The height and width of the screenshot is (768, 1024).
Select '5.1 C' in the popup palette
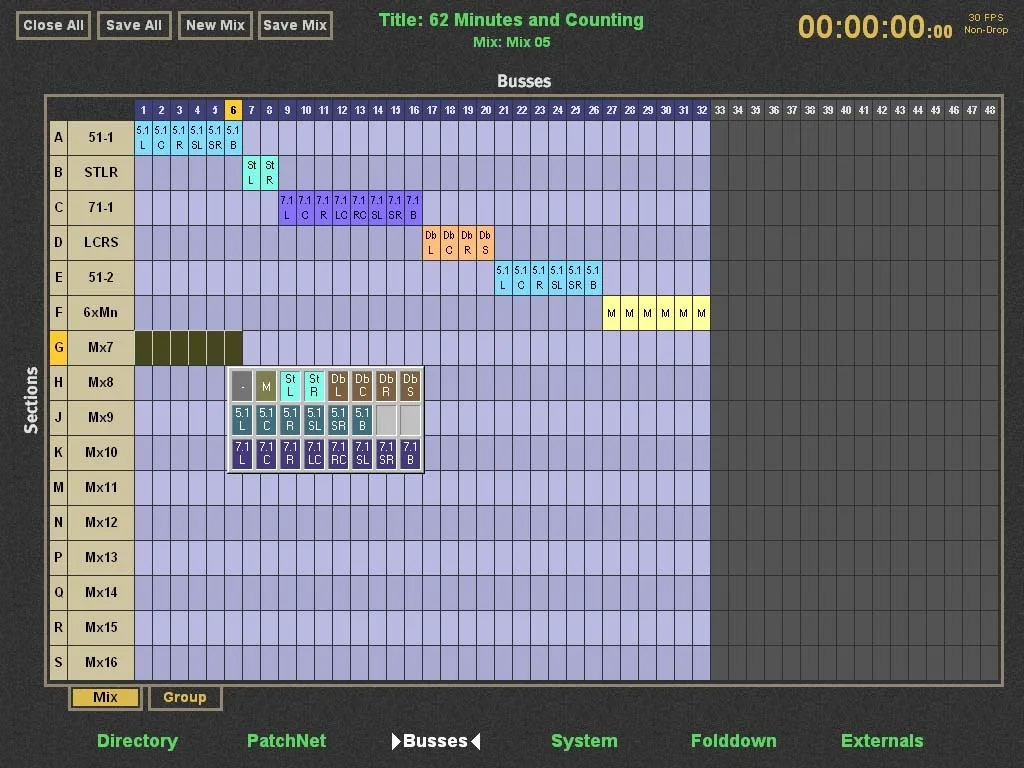click(266, 420)
